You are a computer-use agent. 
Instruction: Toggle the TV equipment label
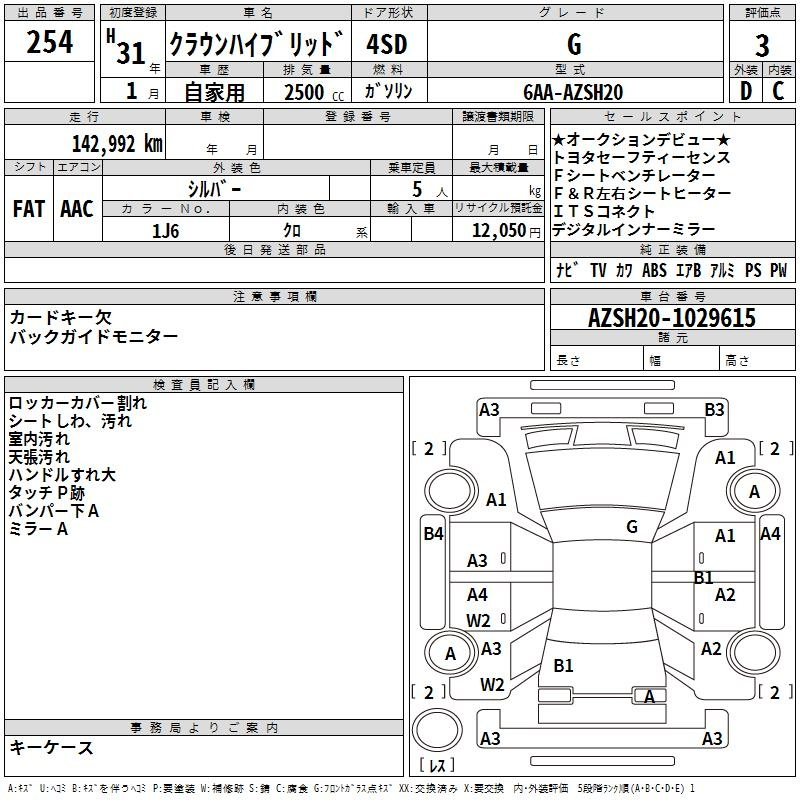(598, 270)
